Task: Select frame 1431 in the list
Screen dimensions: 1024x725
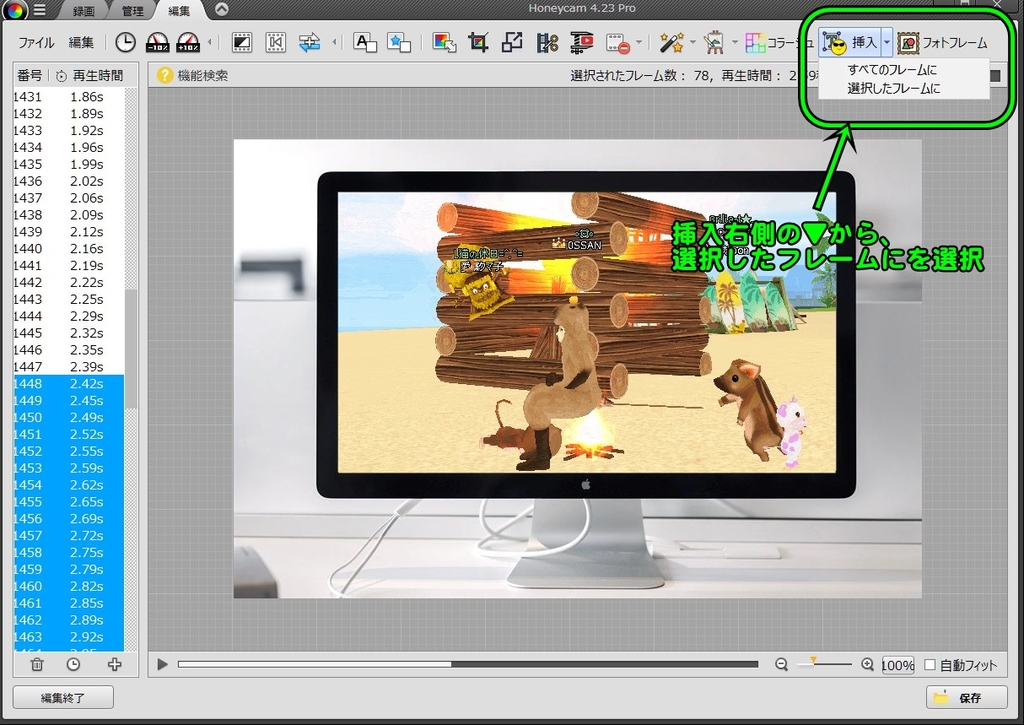Action: [x=69, y=97]
